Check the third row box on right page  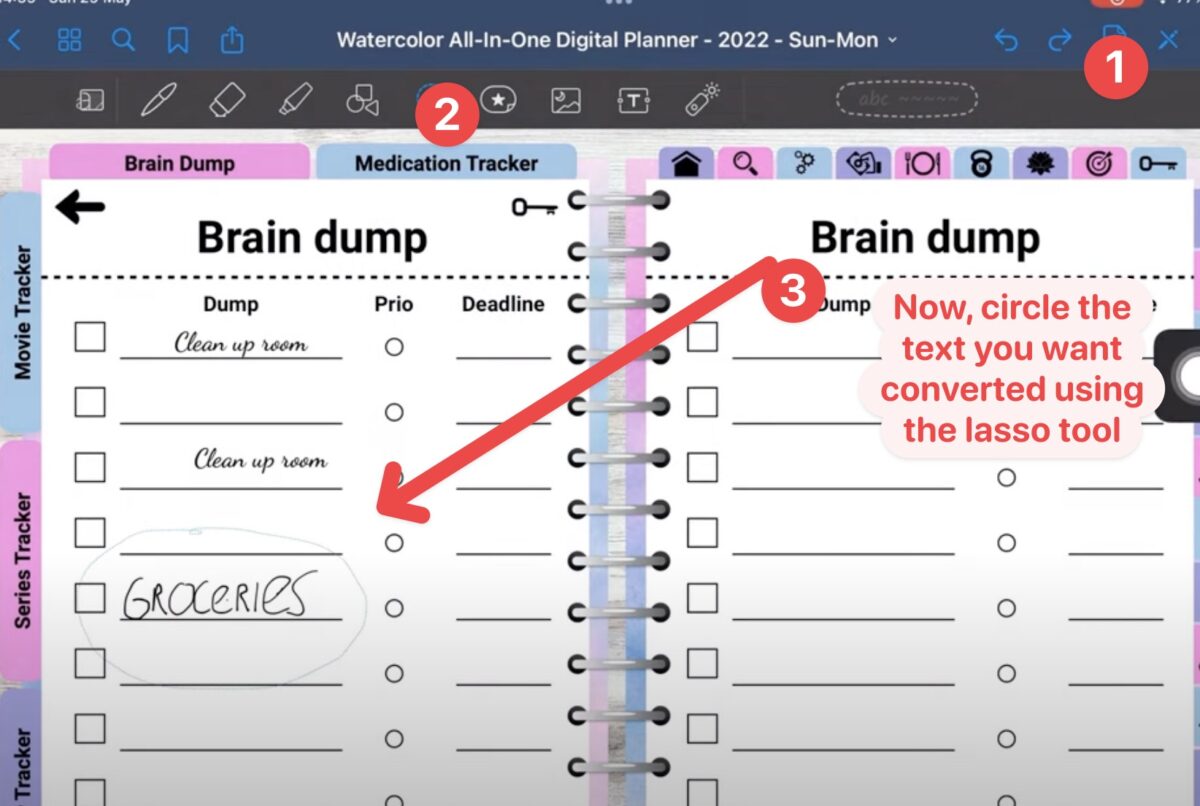click(x=703, y=467)
